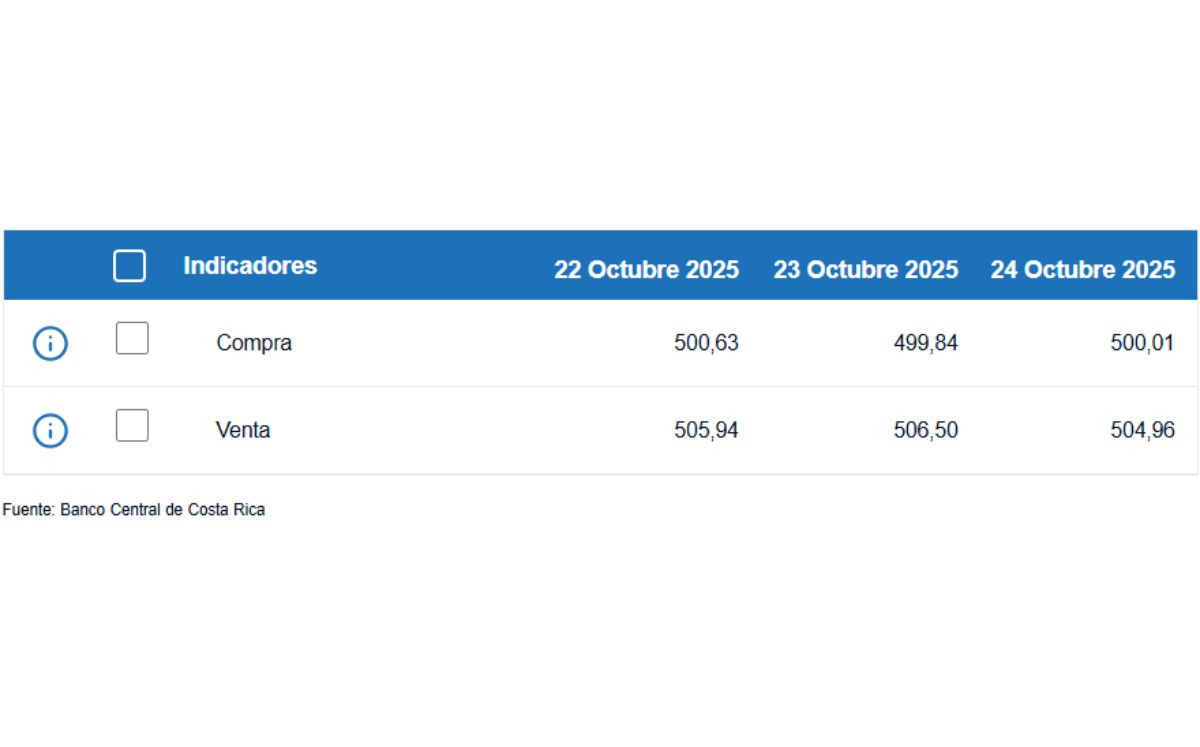The image size is (1200, 747).
Task: Click the Venta value 504,96
Action: click(1142, 430)
